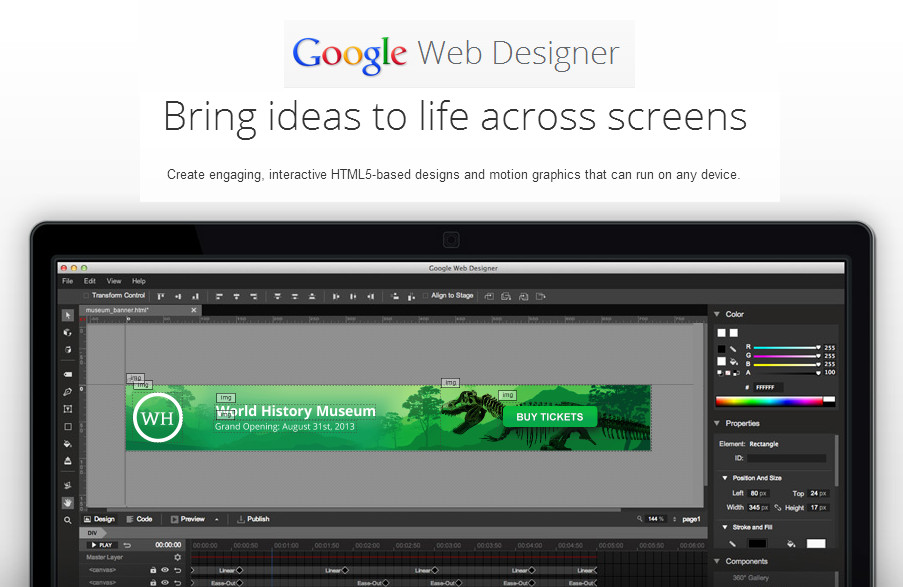Image resolution: width=903 pixels, height=587 pixels.
Task: Click inside the ID input field
Action: click(785, 457)
